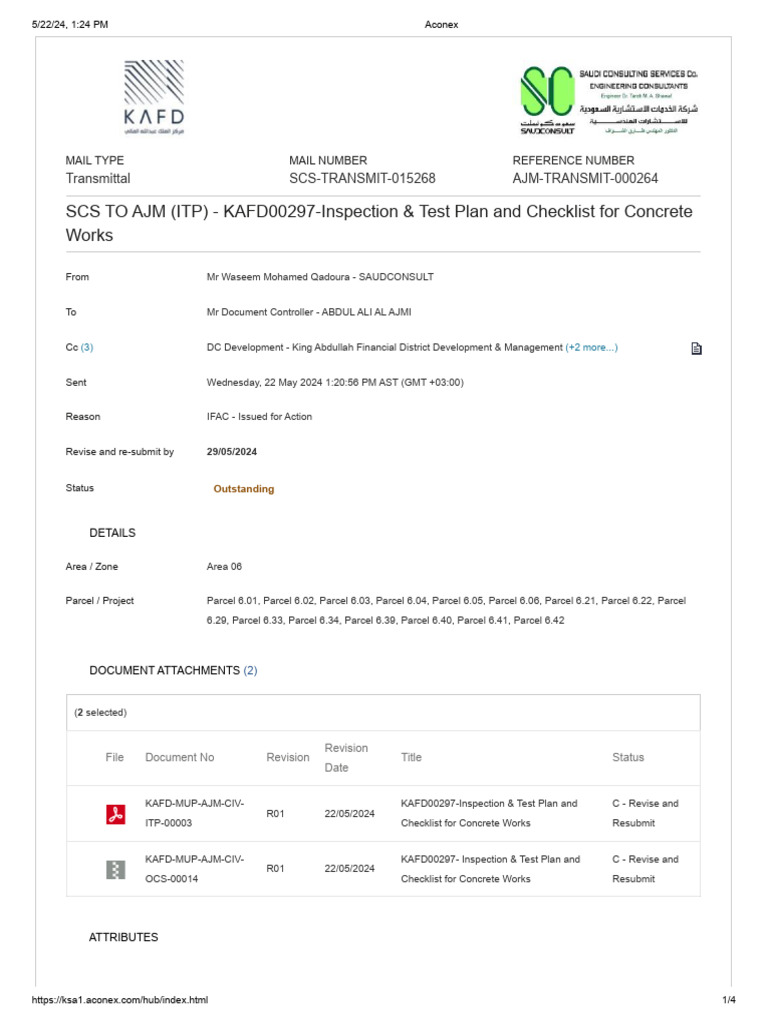
Task: Open the document icon beside Cc recipients
Action: (x=696, y=348)
